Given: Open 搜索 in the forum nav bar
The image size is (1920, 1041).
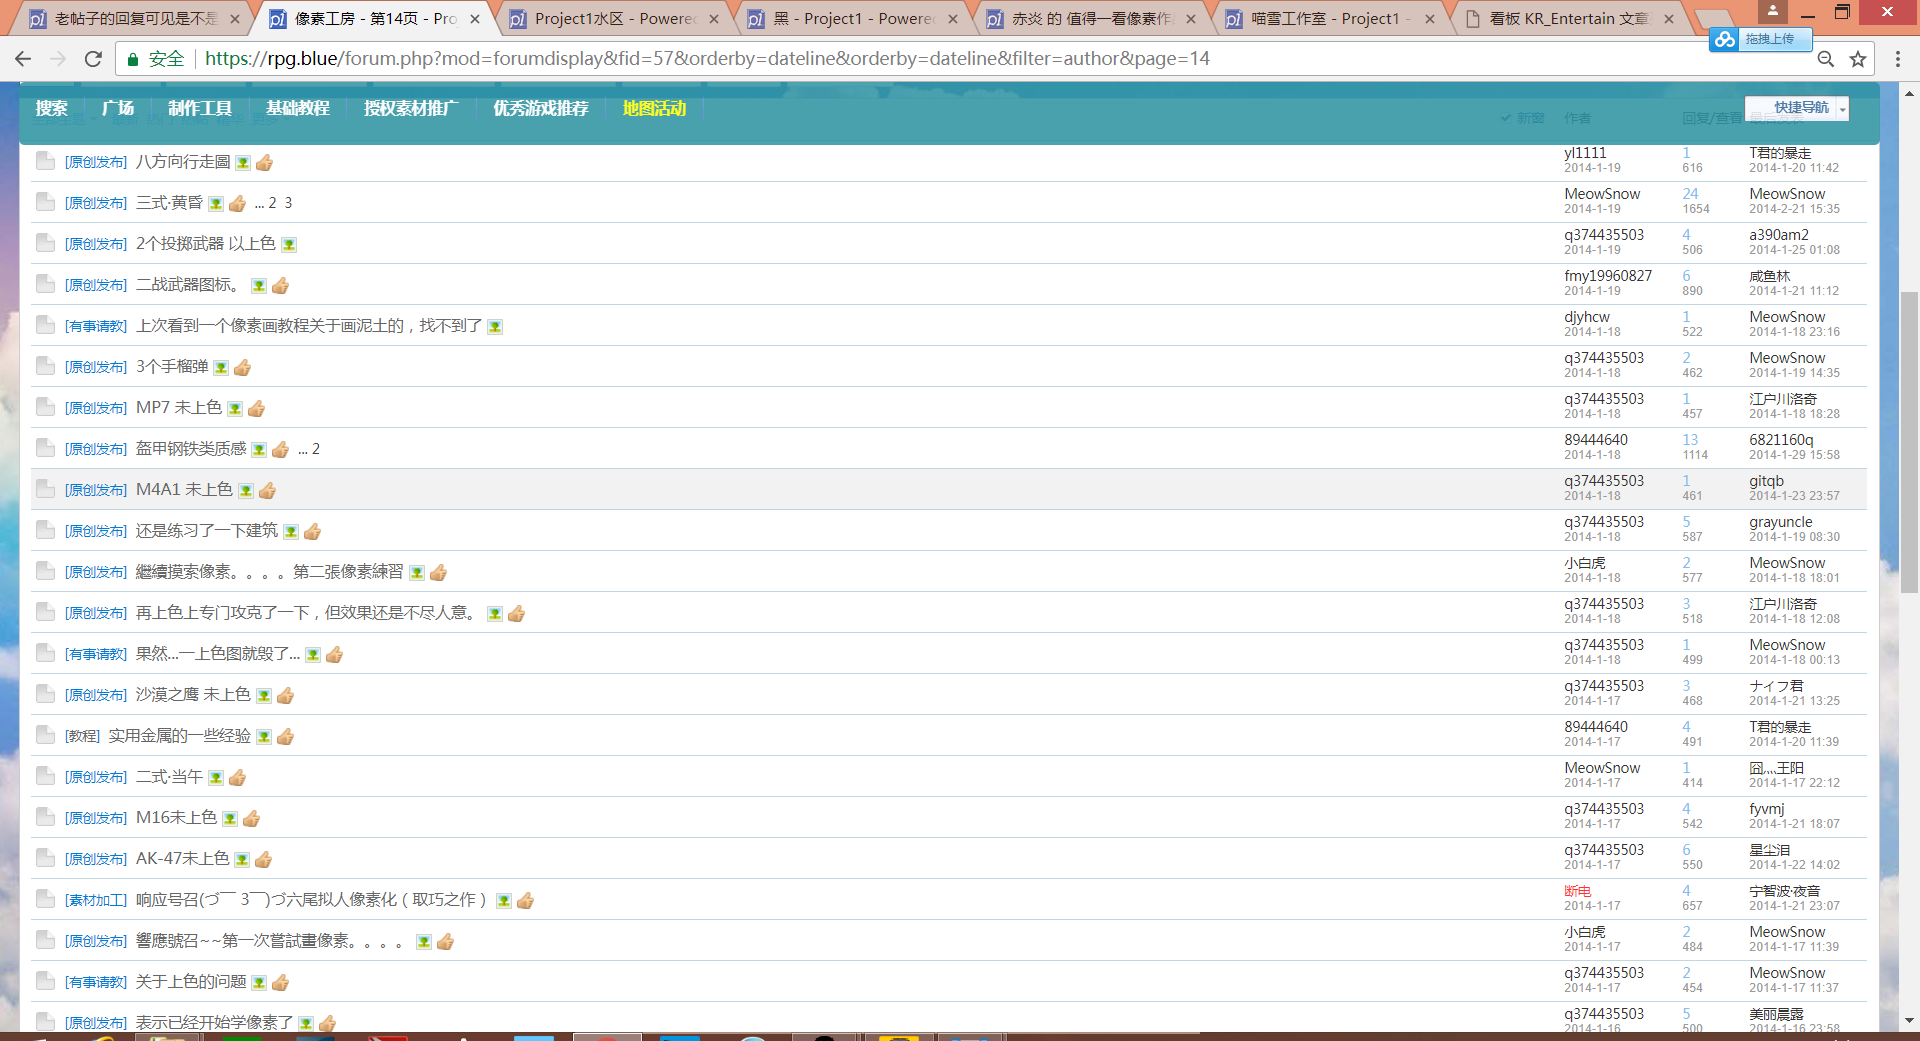Looking at the screenshot, I should click(x=52, y=108).
